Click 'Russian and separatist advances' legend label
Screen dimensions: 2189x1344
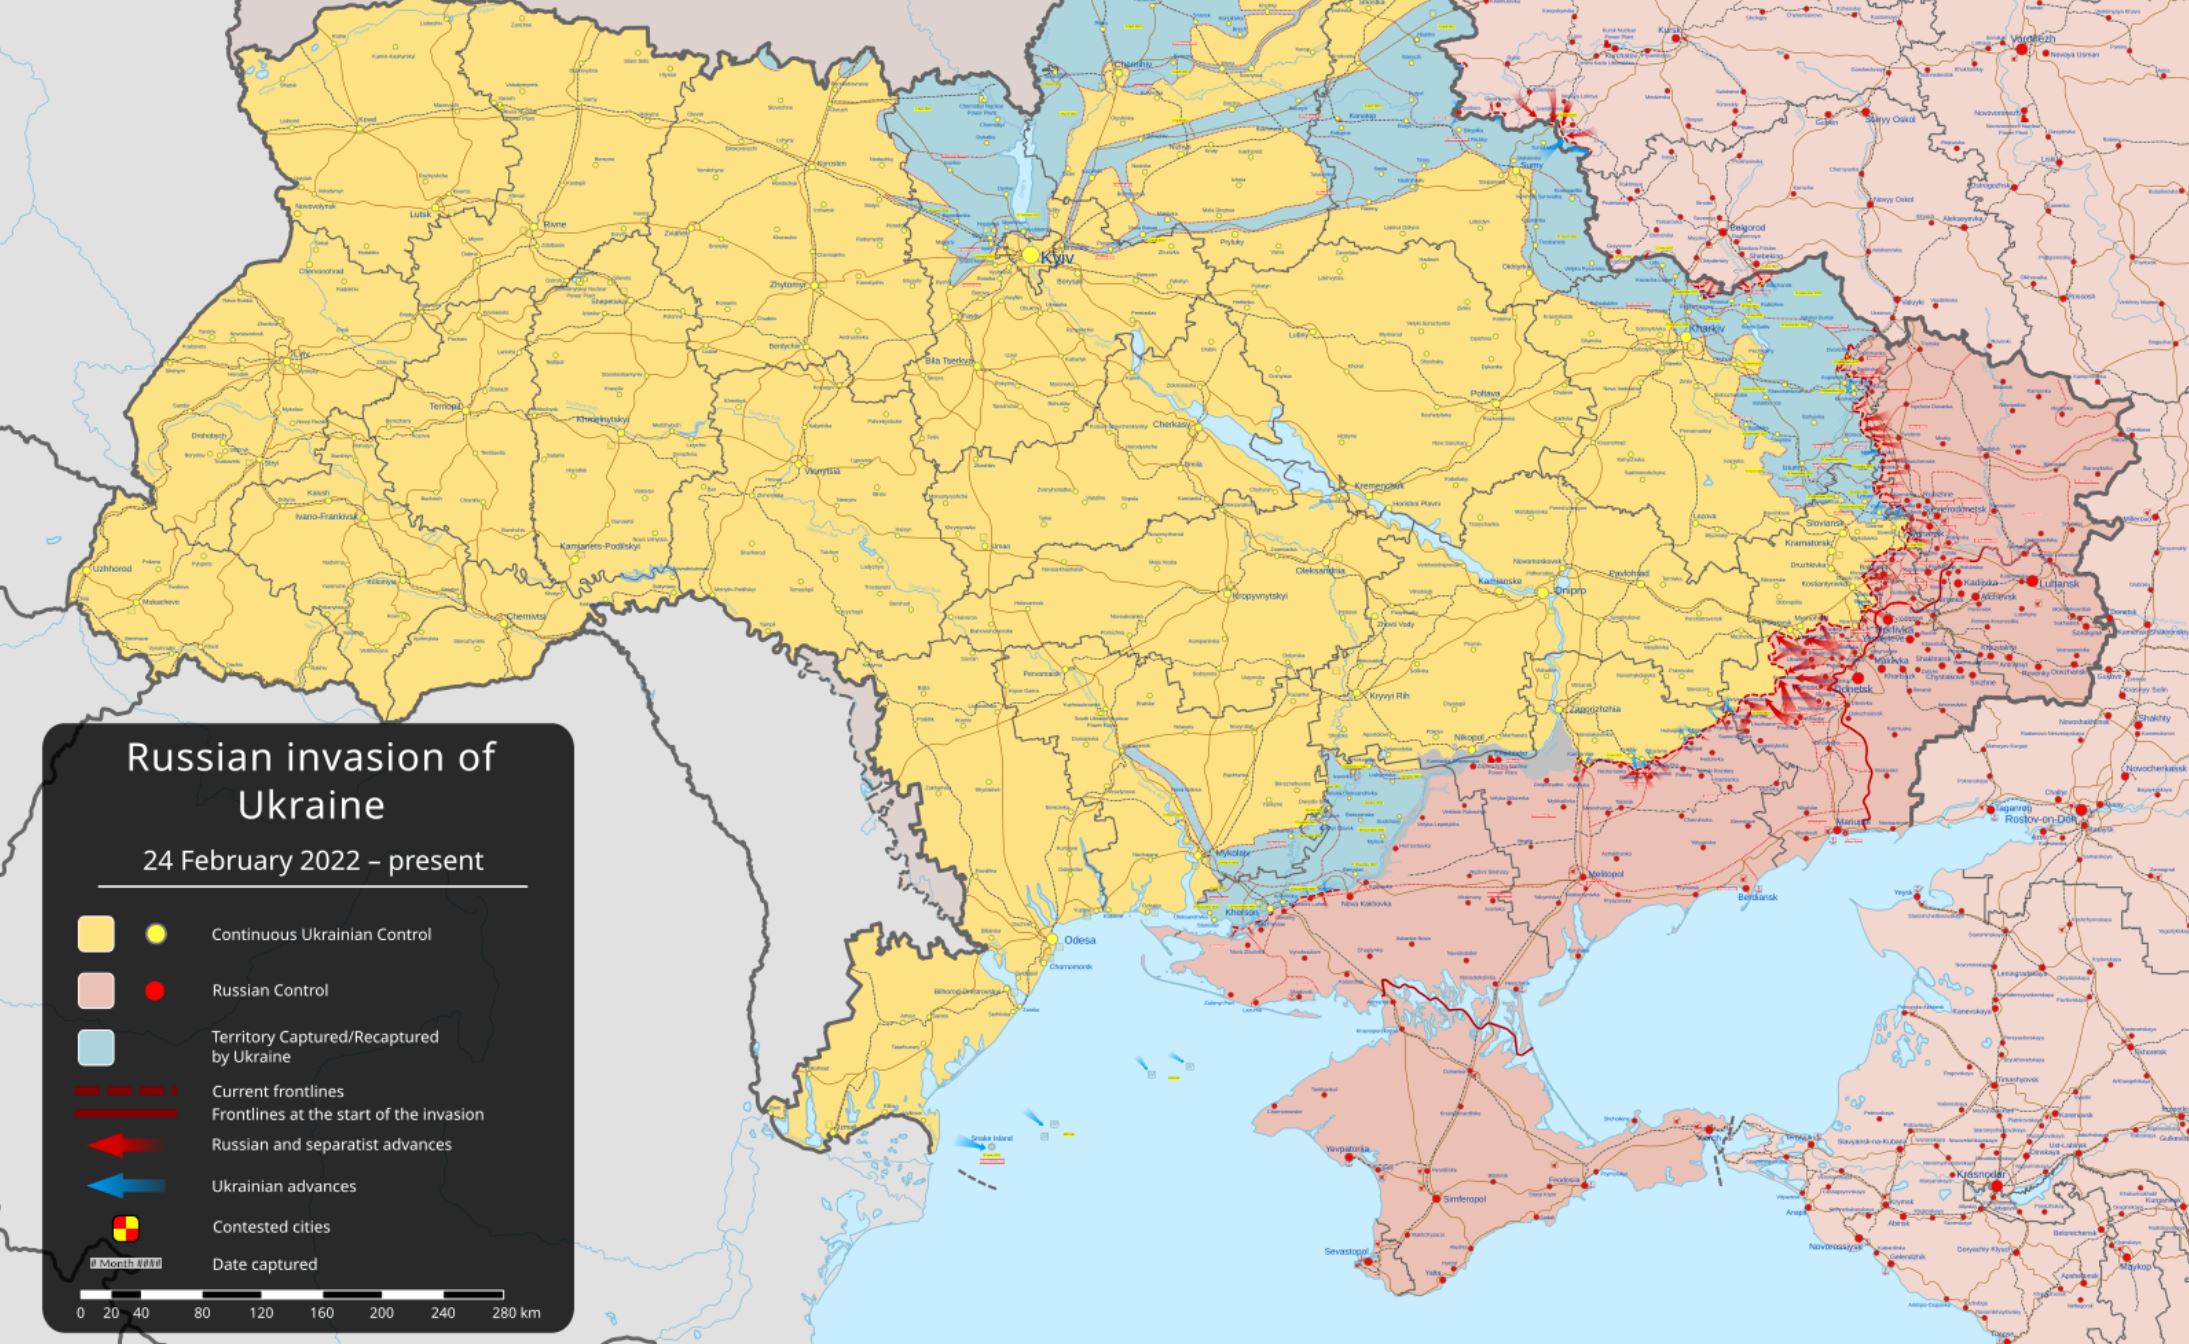click(x=332, y=1144)
